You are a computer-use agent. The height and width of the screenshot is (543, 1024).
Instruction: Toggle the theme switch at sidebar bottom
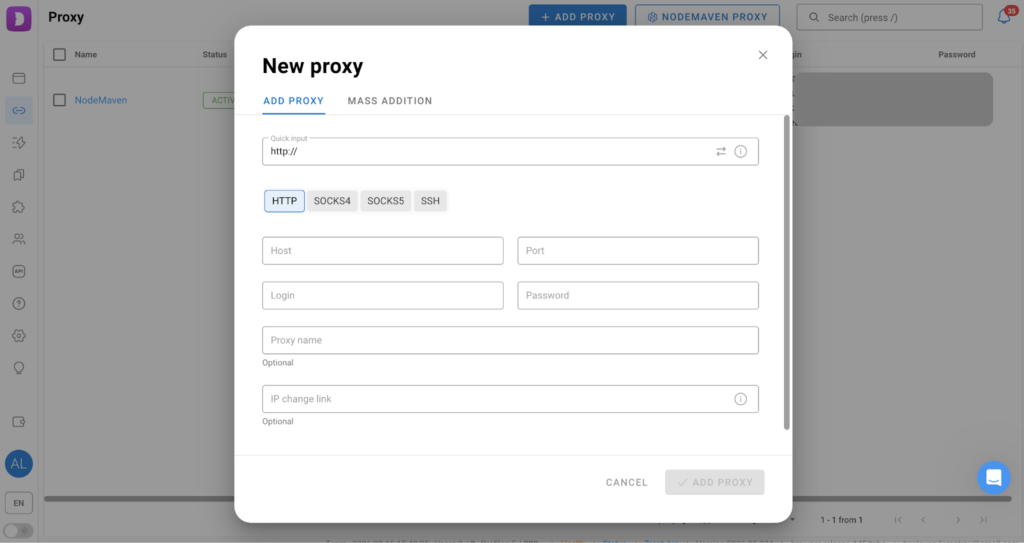click(18, 530)
